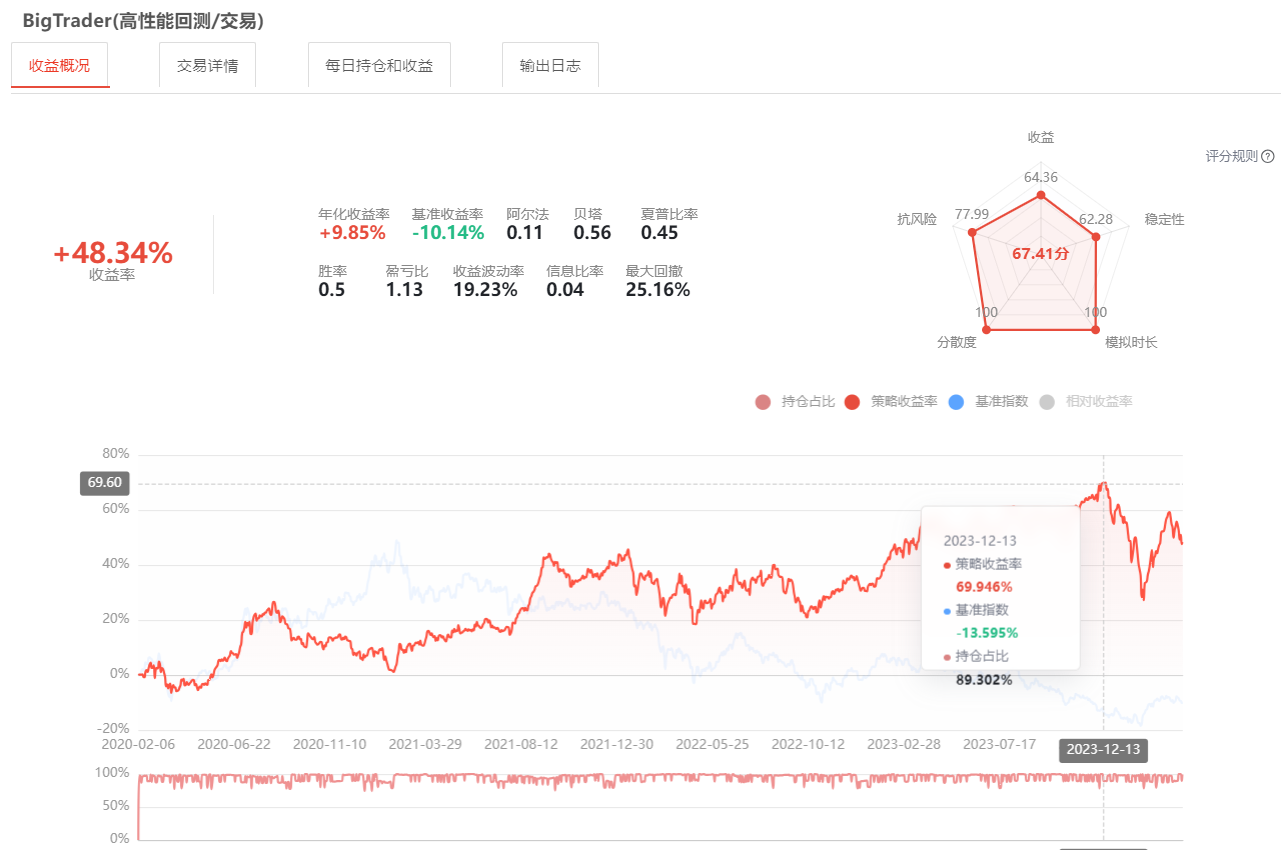
Task: Switch to the 交易详情 tab
Action: tap(207, 65)
